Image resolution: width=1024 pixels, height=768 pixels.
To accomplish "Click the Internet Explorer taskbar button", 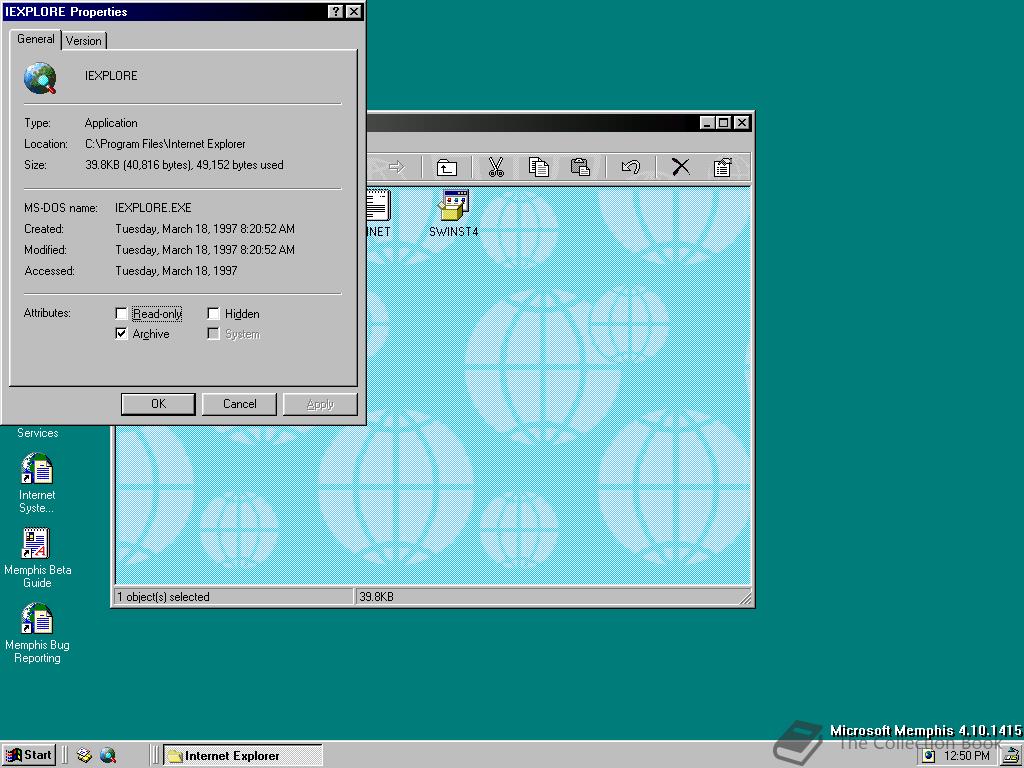I will pos(242,756).
